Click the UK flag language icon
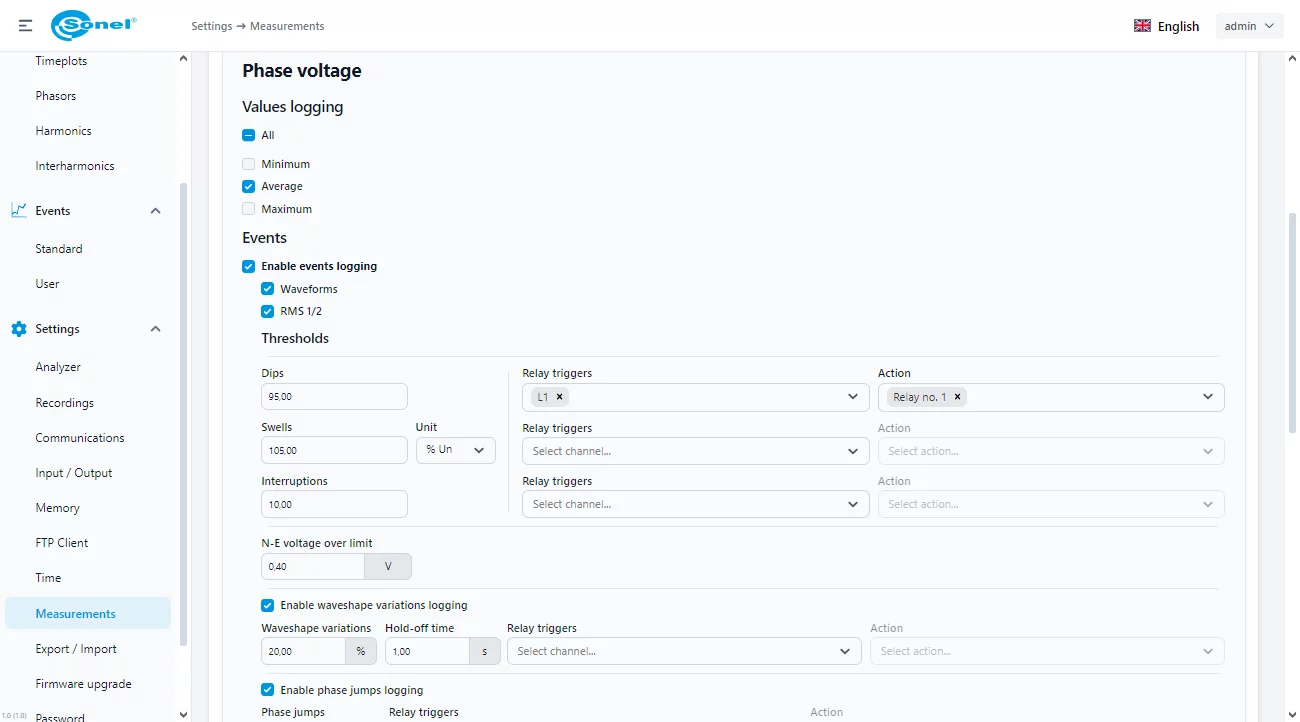 pyautogui.click(x=1142, y=26)
